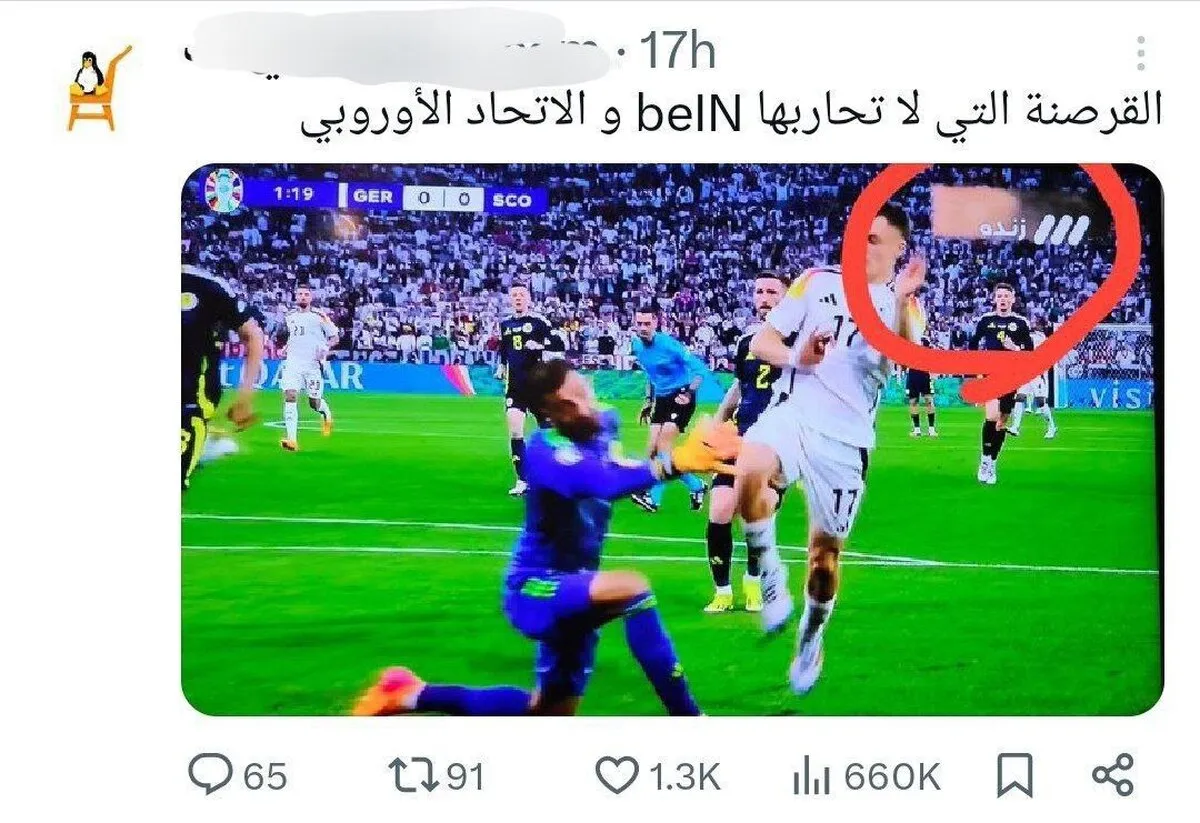Click the 65 replies count
1200x823 pixels.
point(264,777)
